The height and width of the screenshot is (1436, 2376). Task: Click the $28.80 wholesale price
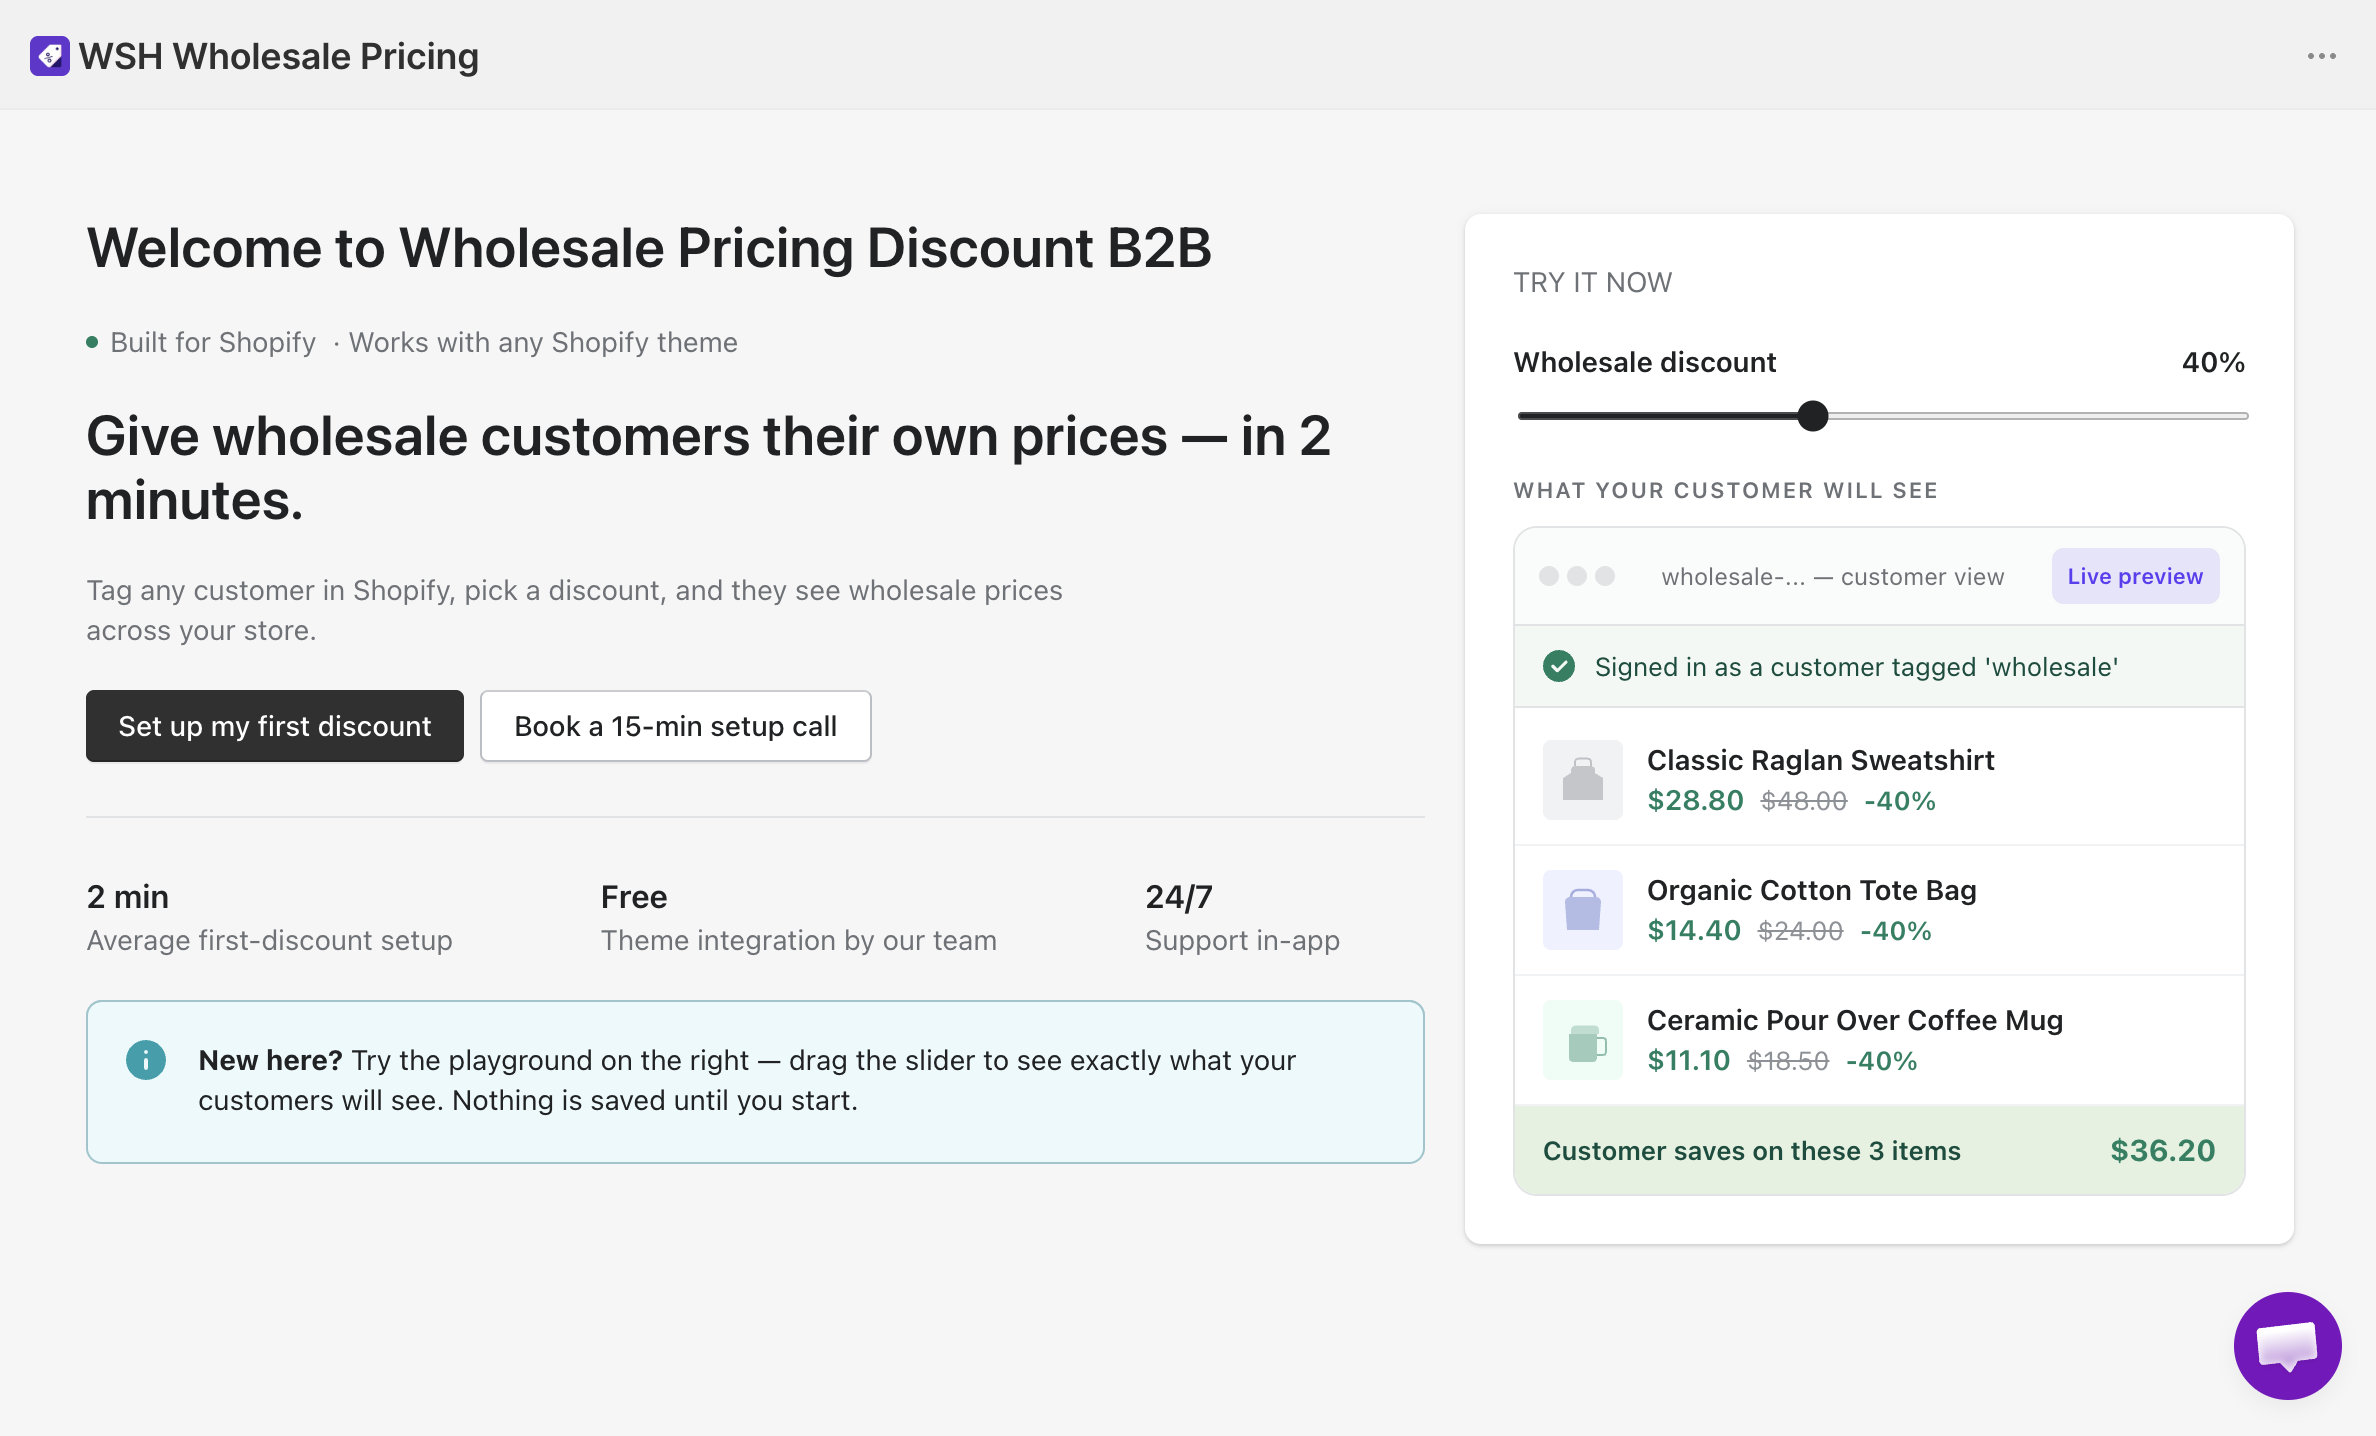(x=1695, y=800)
